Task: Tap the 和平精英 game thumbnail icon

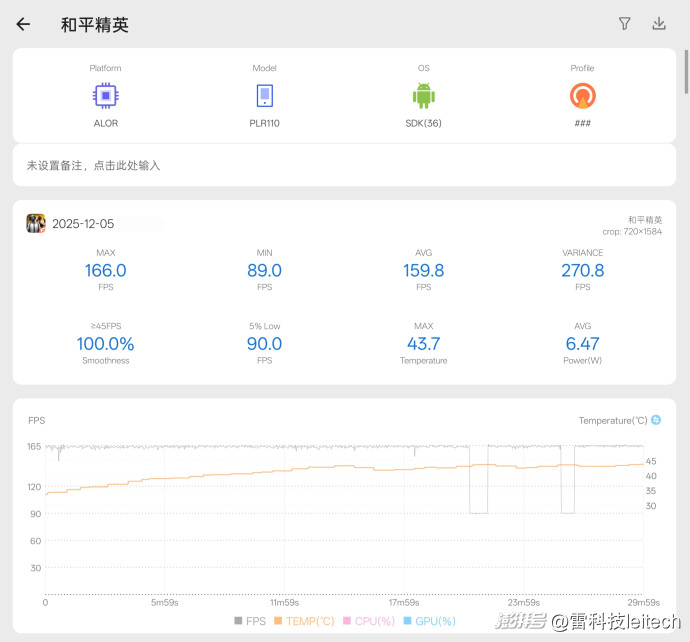Action: coord(36,224)
